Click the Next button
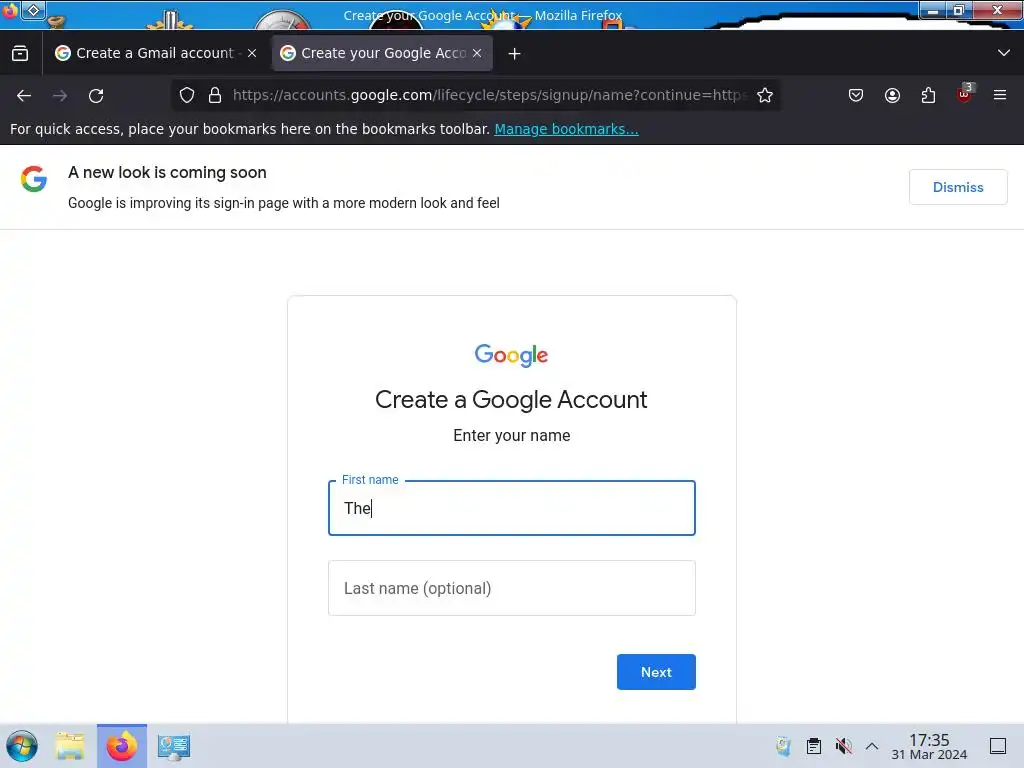 (656, 672)
